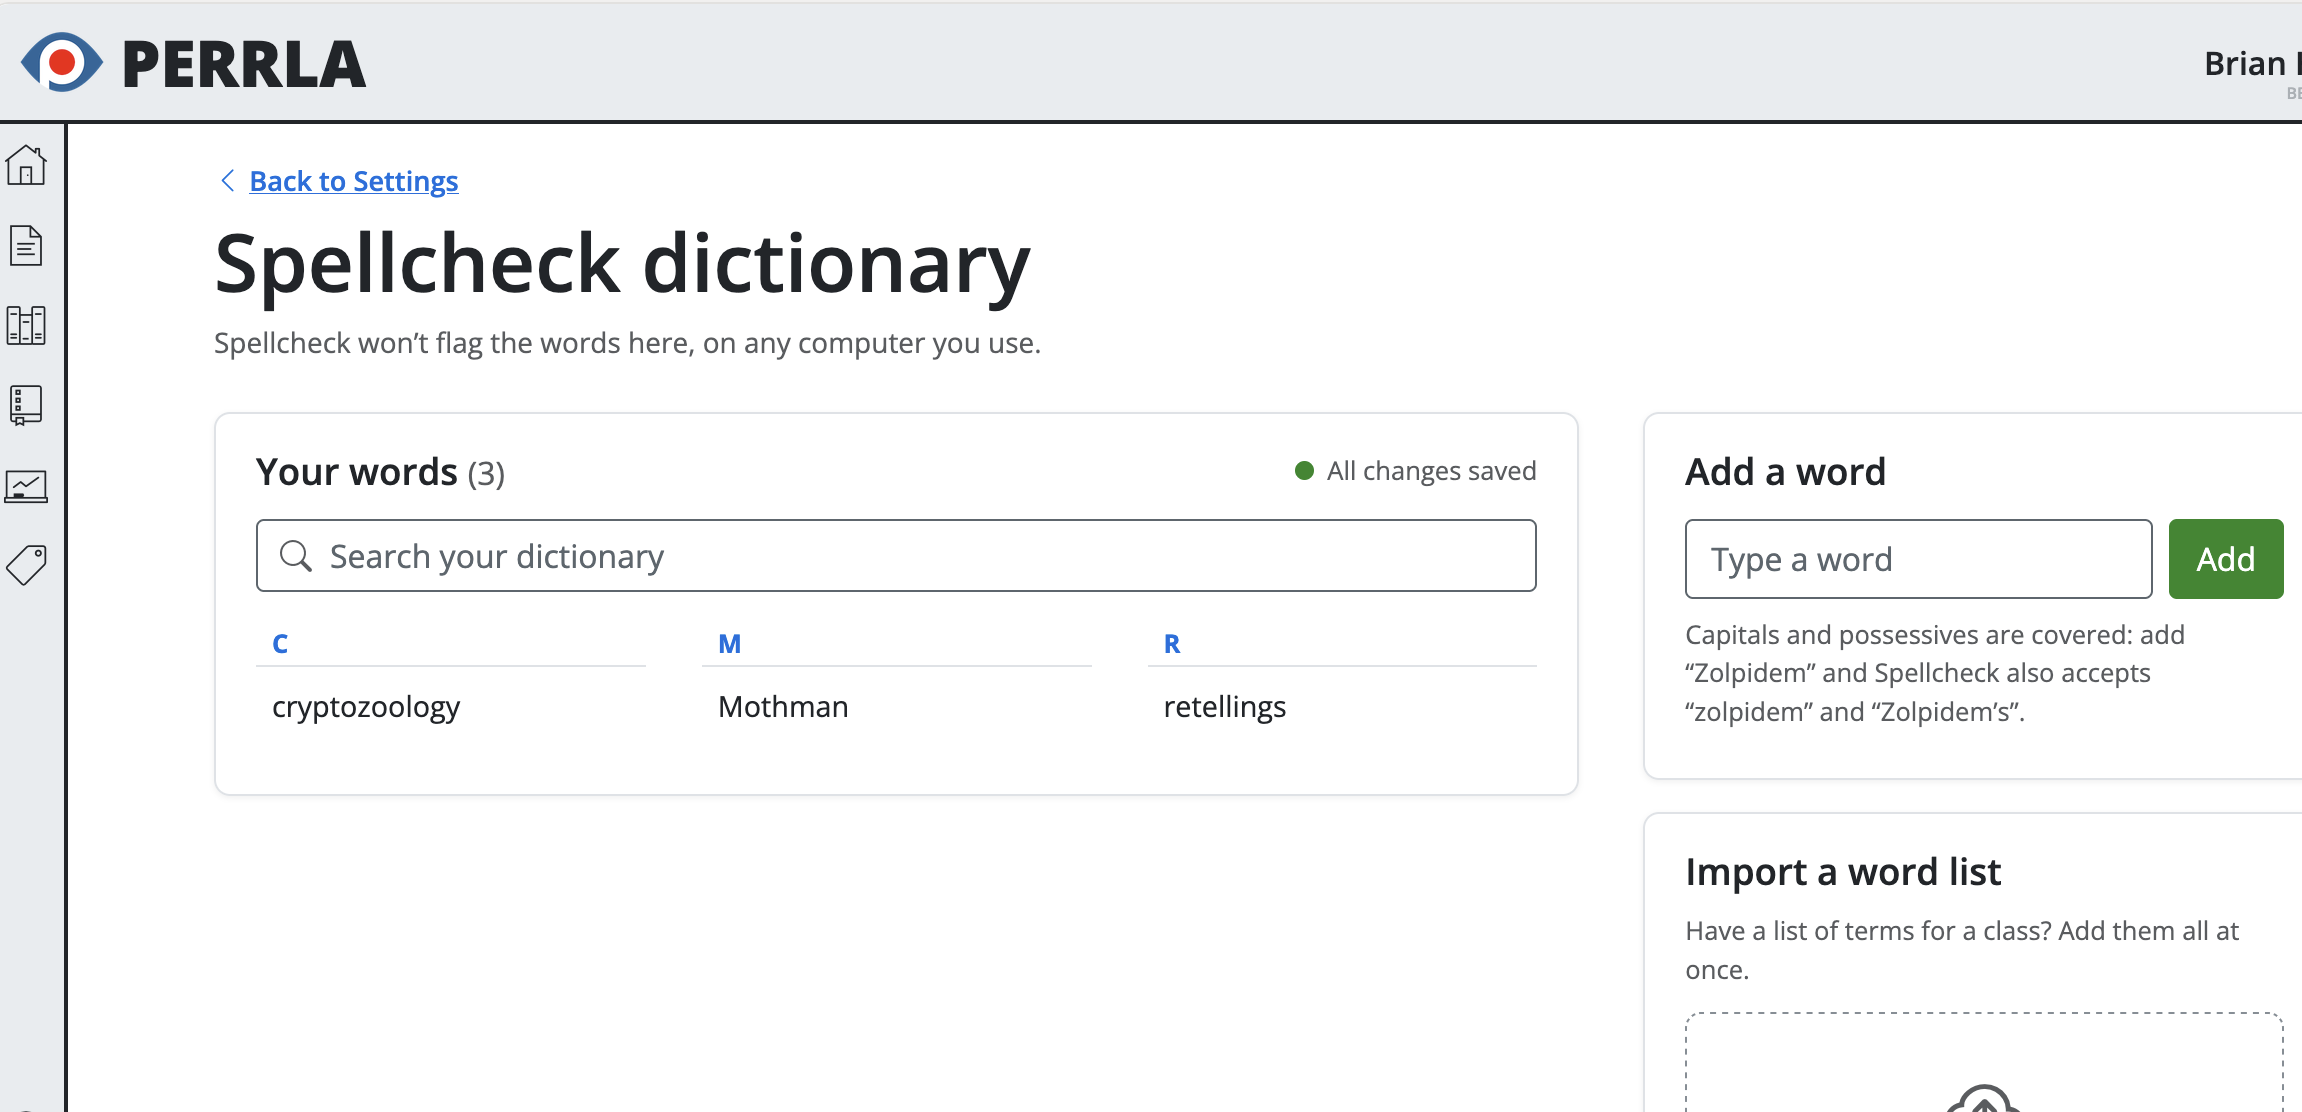Click the Add a word heading
Screen dimensions: 2302x1112
pyautogui.click(x=1786, y=472)
